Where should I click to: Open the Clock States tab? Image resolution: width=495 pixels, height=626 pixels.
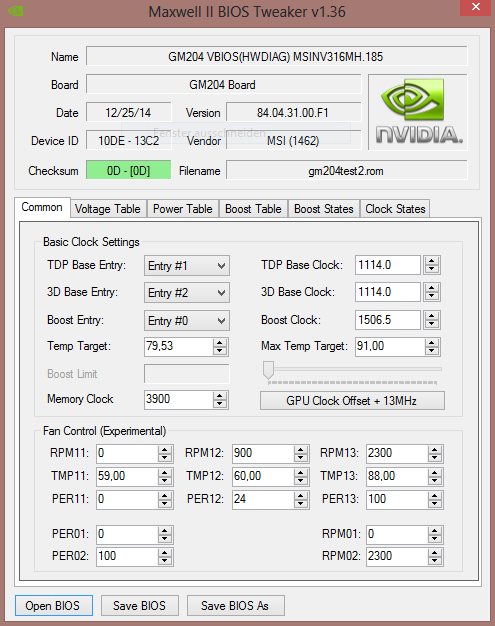tap(395, 209)
